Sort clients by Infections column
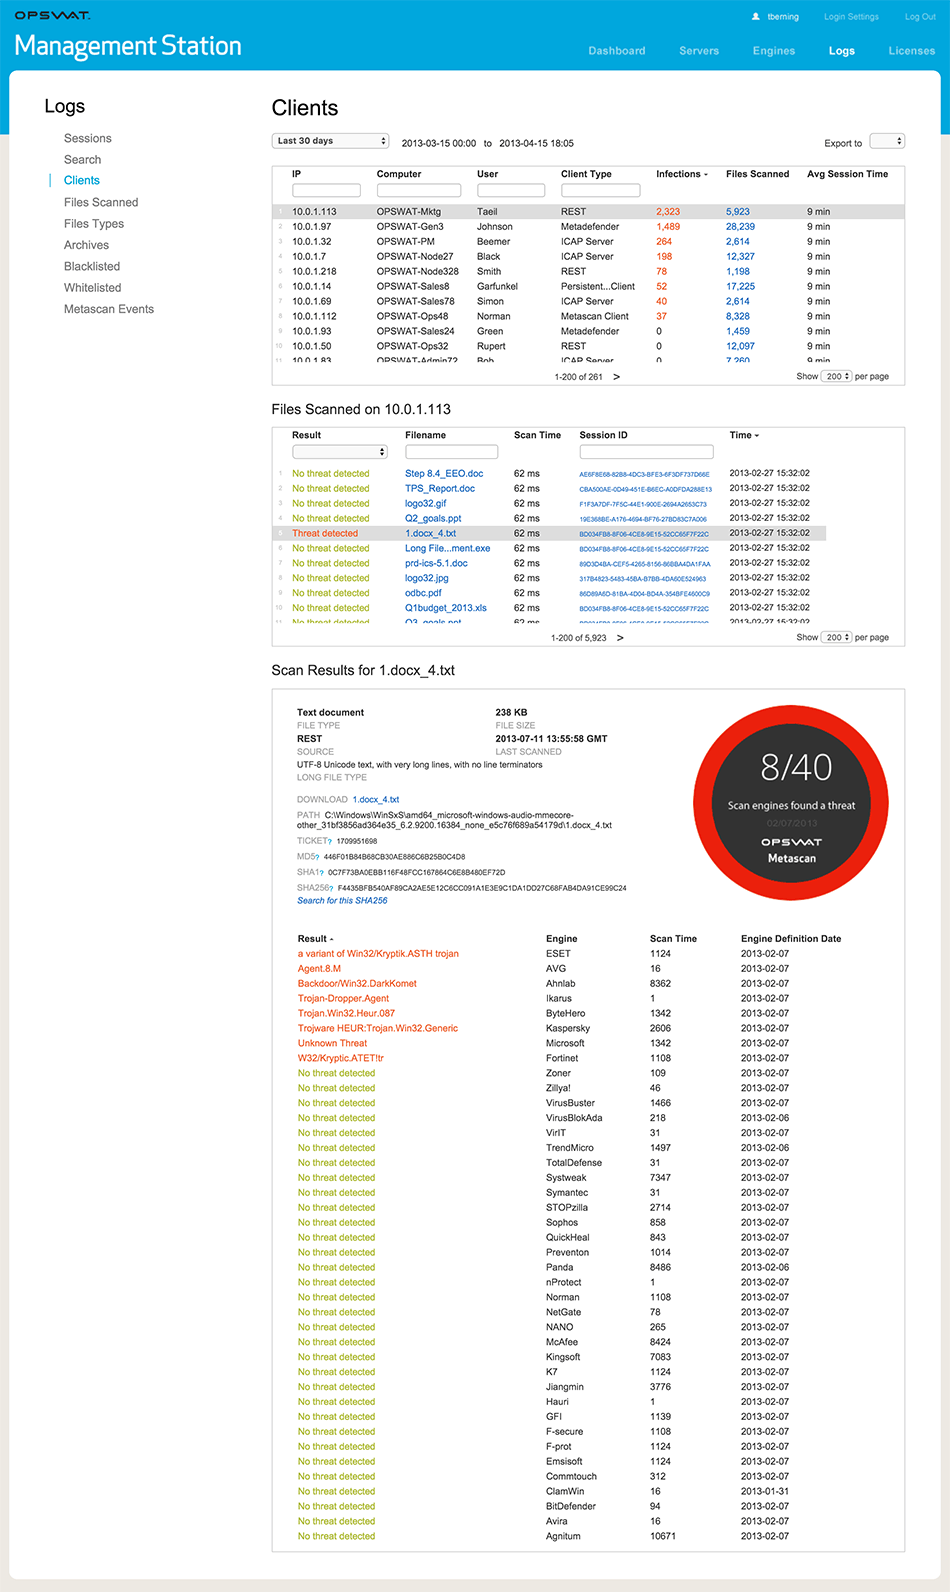This screenshot has height=1592, width=950. [681, 174]
